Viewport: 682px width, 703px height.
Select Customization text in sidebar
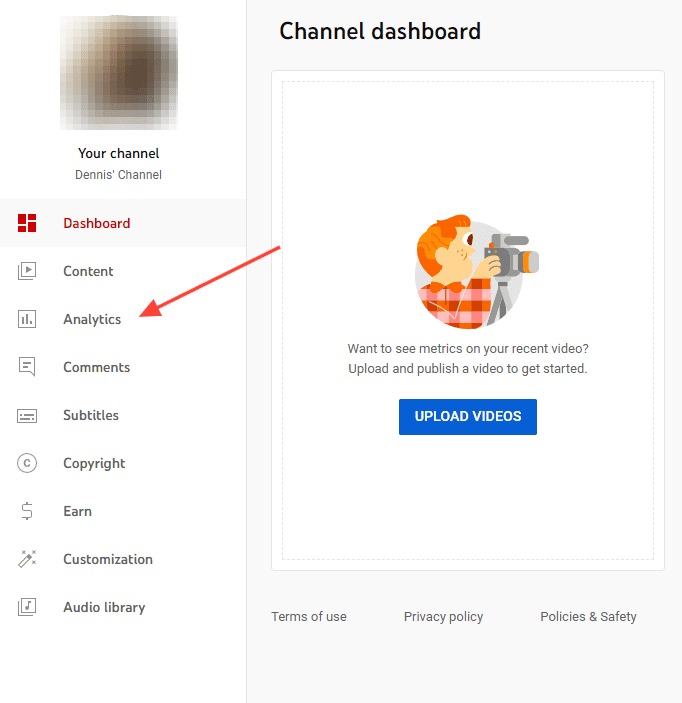click(108, 559)
